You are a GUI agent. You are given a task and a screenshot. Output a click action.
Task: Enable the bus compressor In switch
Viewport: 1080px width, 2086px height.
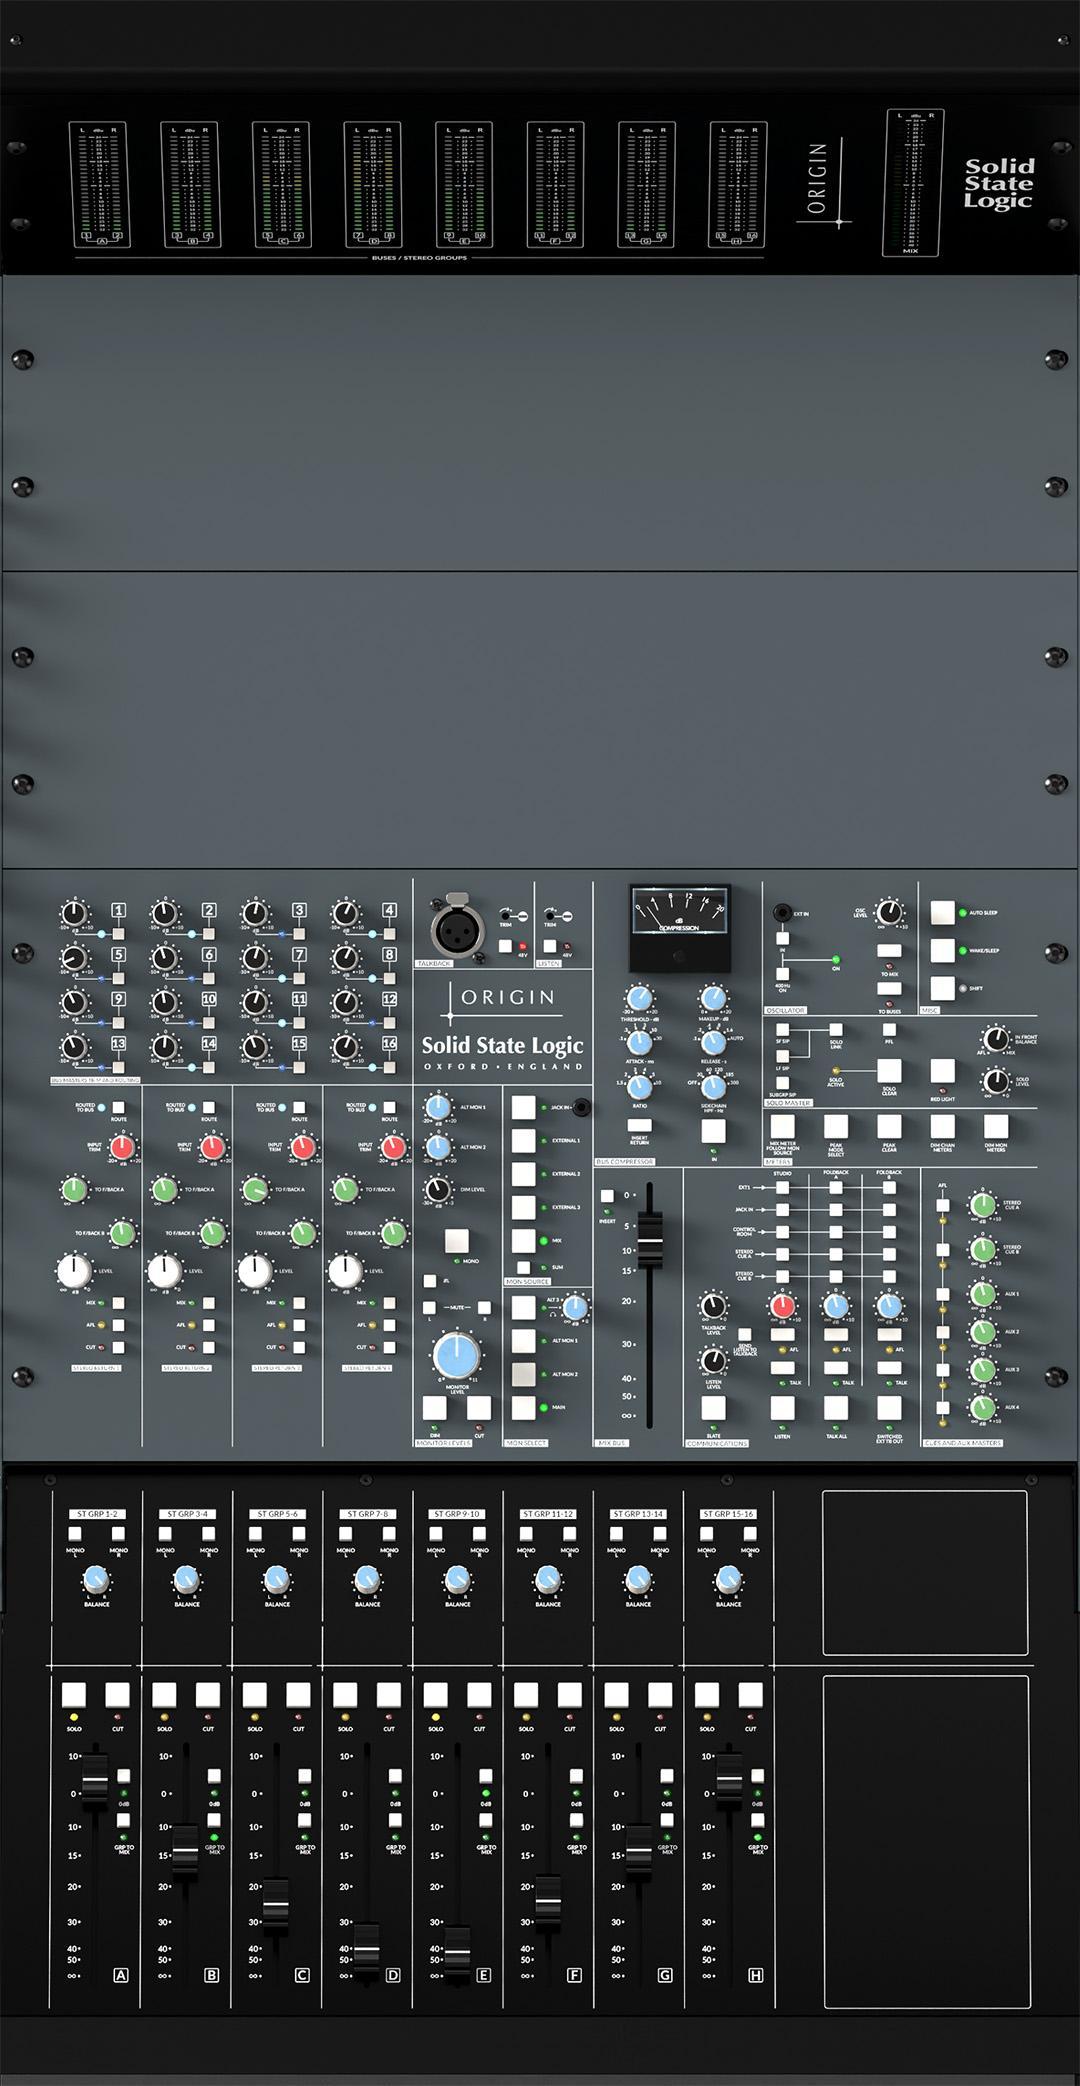pos(713,1131)
